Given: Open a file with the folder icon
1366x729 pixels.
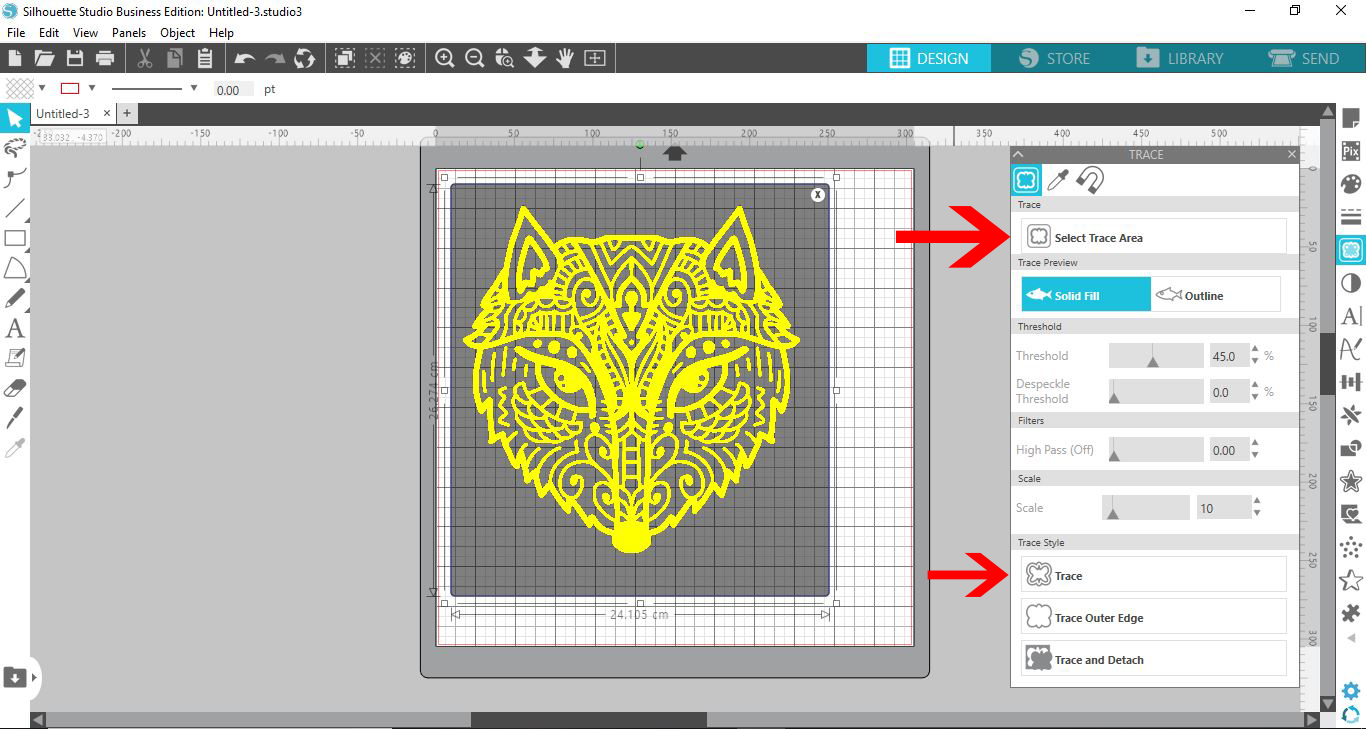Looking at the screenshot, I should click(44, 58).
